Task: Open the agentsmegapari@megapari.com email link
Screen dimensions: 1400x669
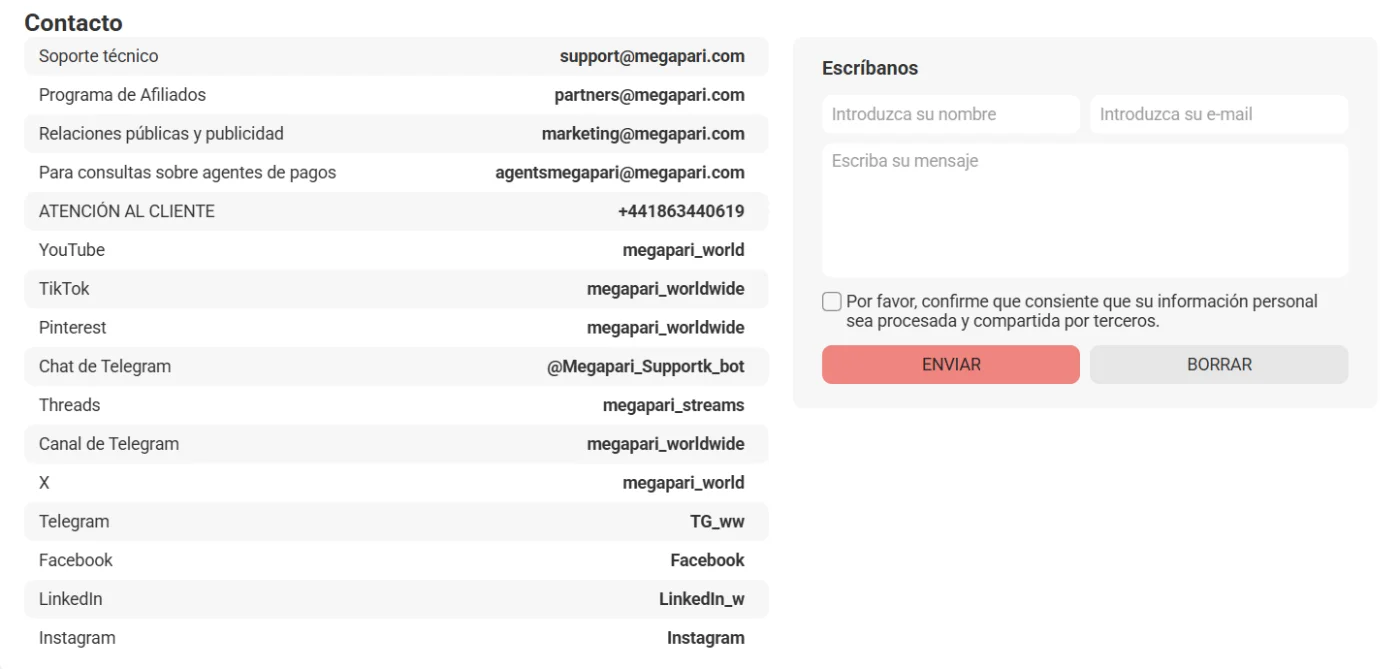Action: pos(620,173)
